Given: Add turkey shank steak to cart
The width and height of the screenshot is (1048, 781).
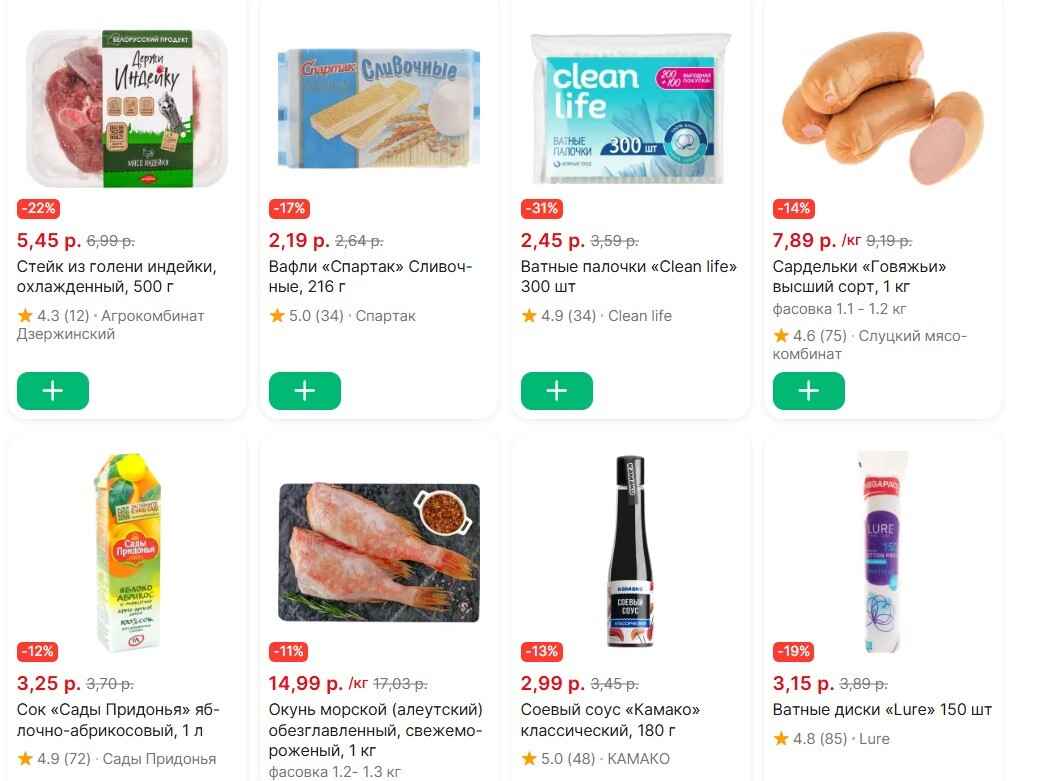Looking at the screenshot, I should coord(53,391).
